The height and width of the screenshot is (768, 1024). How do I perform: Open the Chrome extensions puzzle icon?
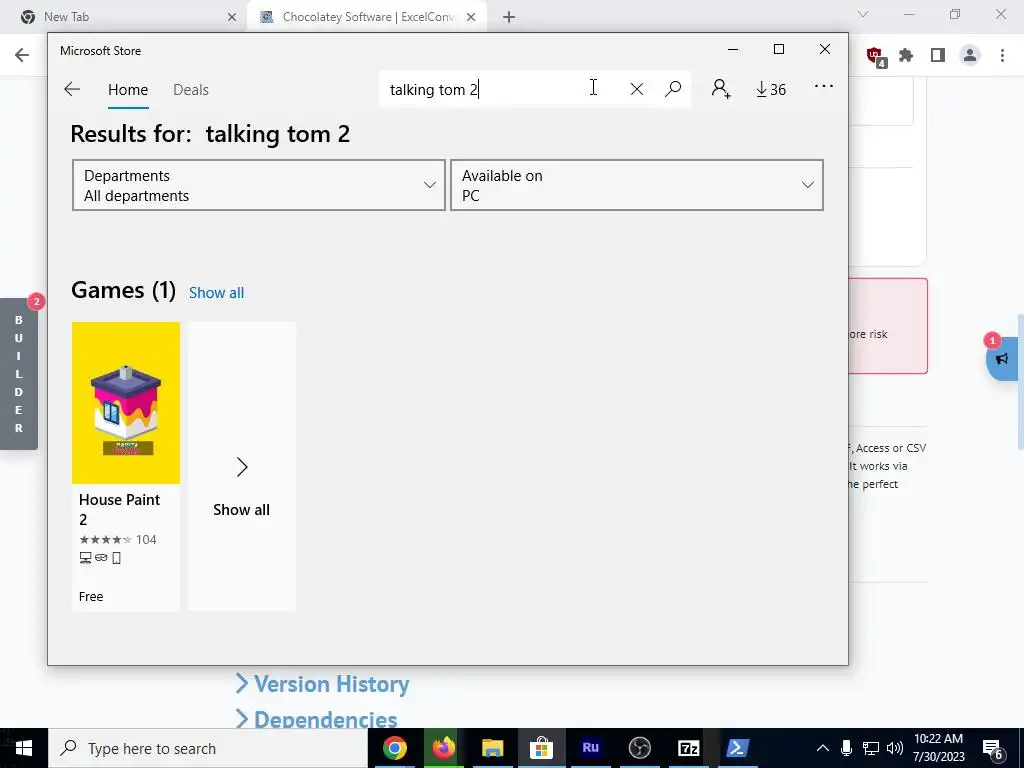[x=906, y=55]
